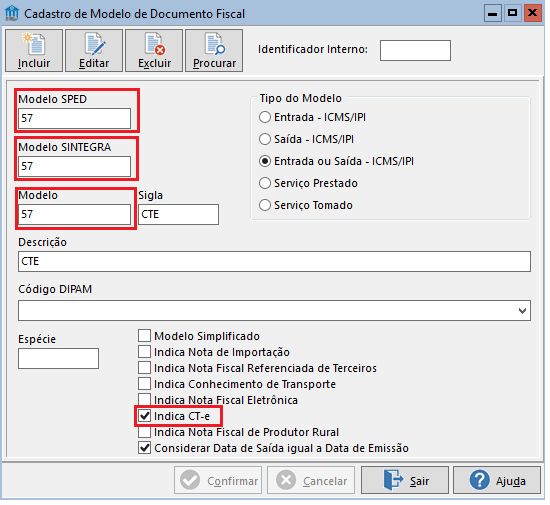550x505 pixels.
Task: Minimize the Cadastro de Modelo window
Action: [493, 13]
